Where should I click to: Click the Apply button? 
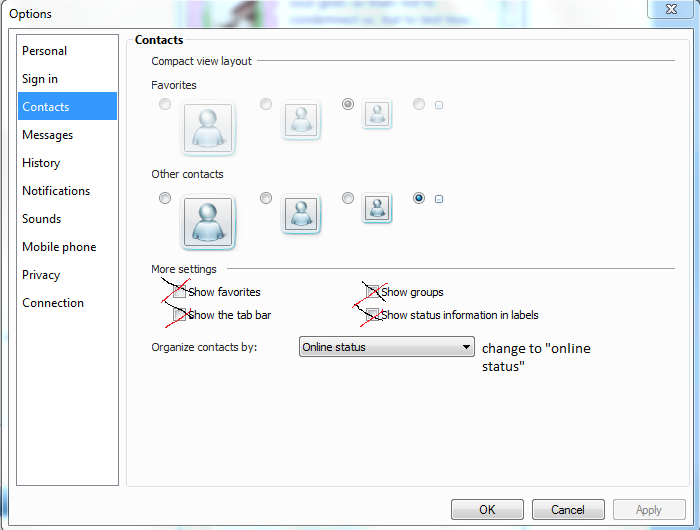coord(649,509)
